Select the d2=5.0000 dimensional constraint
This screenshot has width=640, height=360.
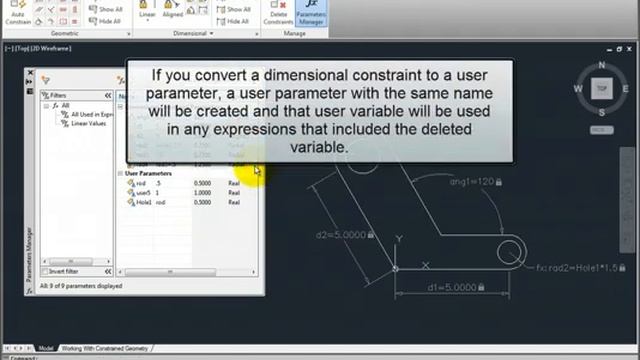(x=344, y=235)
